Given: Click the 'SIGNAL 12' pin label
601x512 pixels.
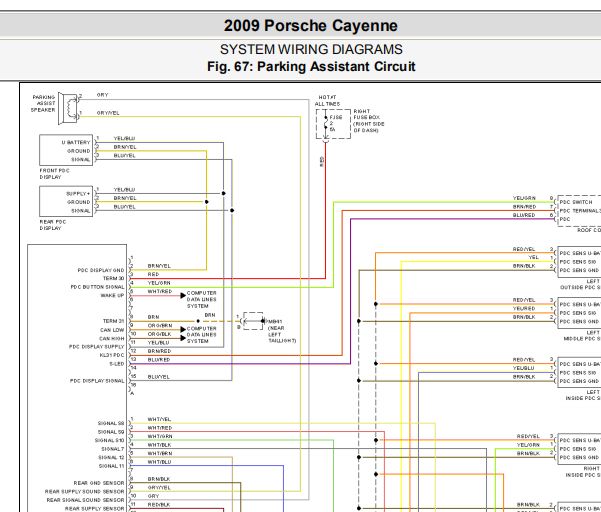Looking at the screenshot, I should point(111,458).
